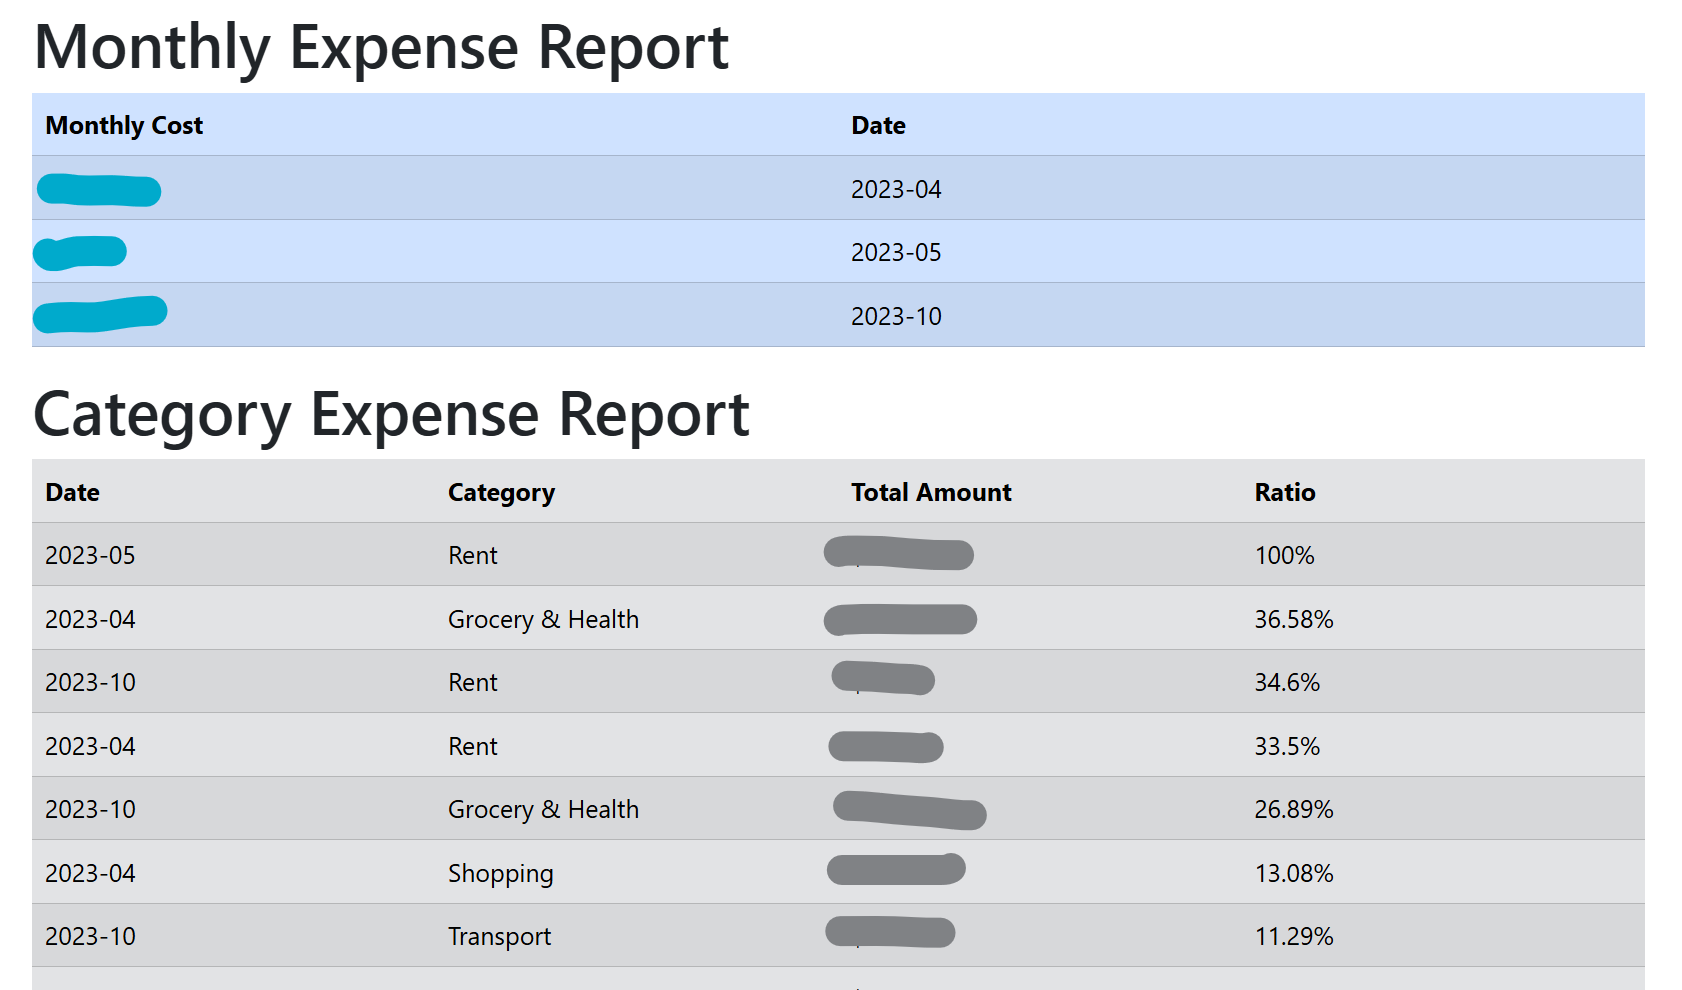Click the 36.58% ratio value
The image size is (1682, 990).
pyautogui.click(x=1294, y=619)
